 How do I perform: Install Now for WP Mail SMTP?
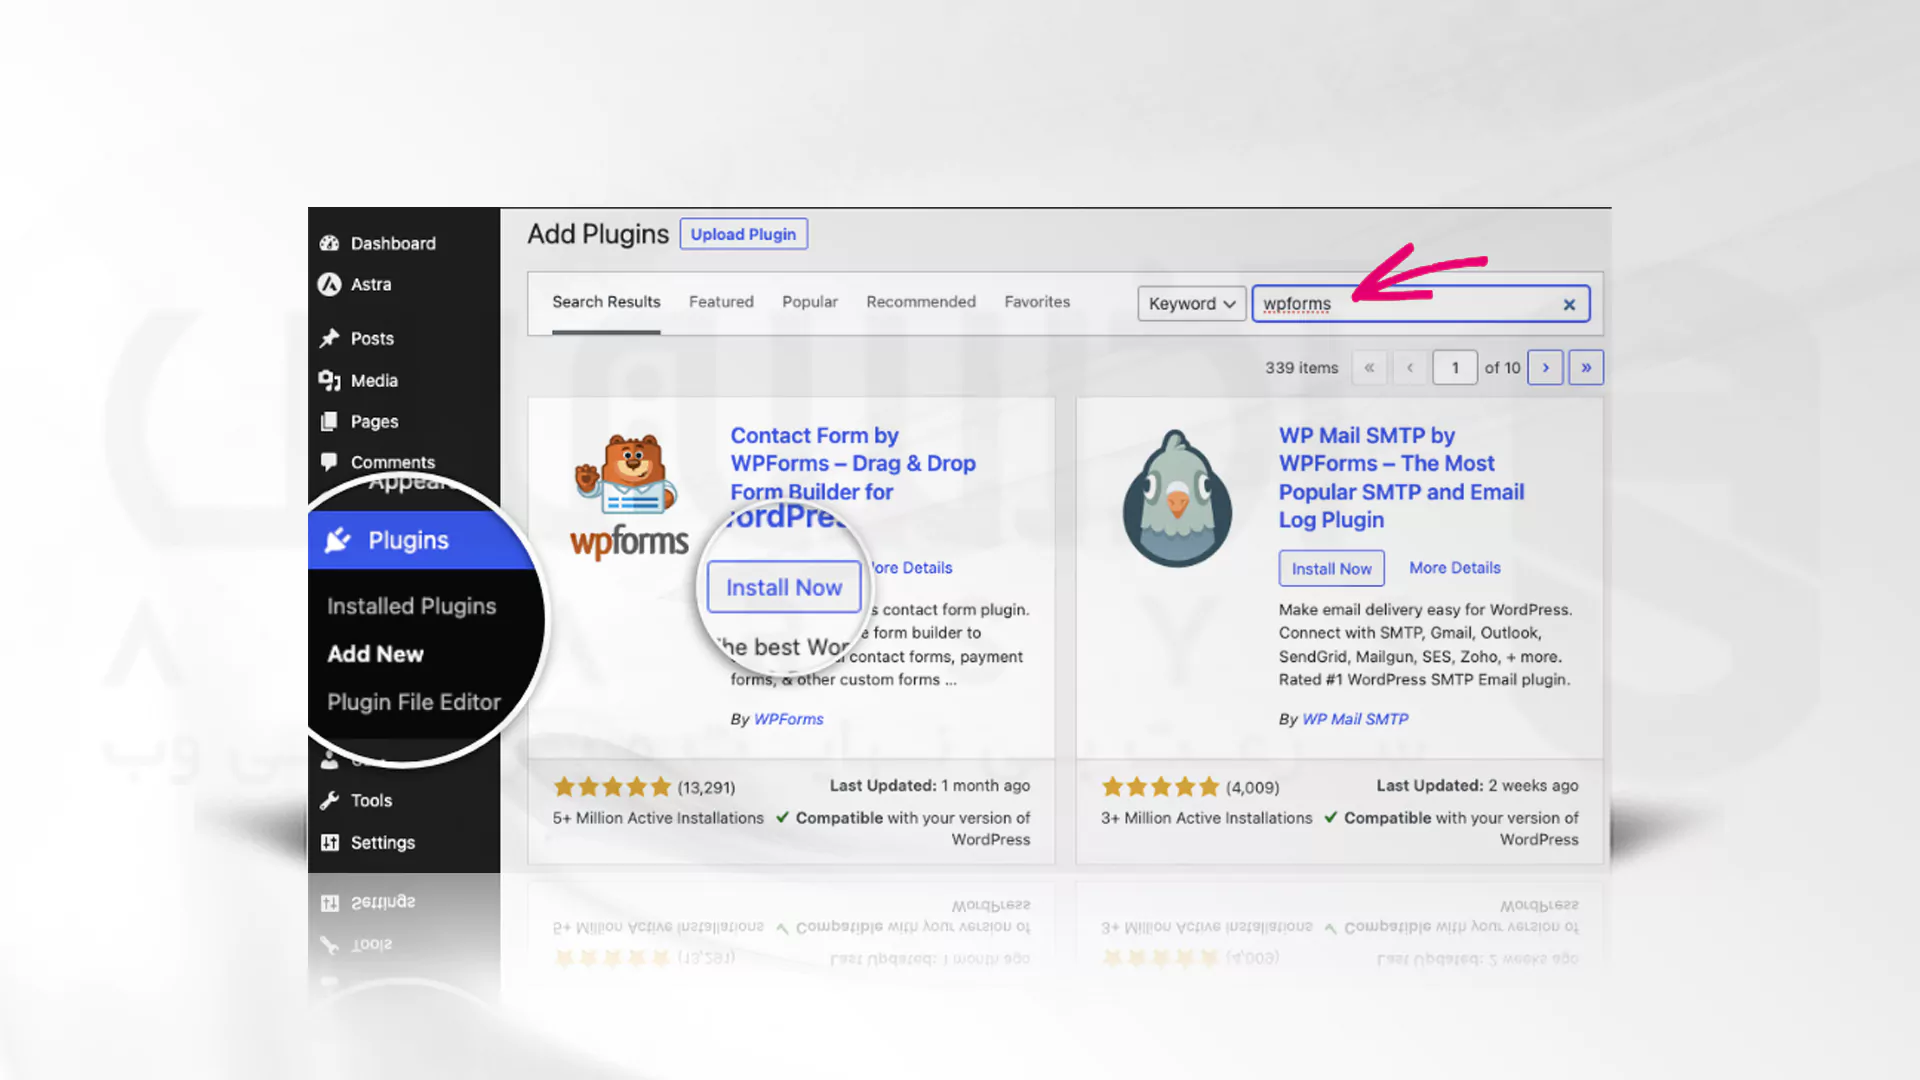(1331, 568)
